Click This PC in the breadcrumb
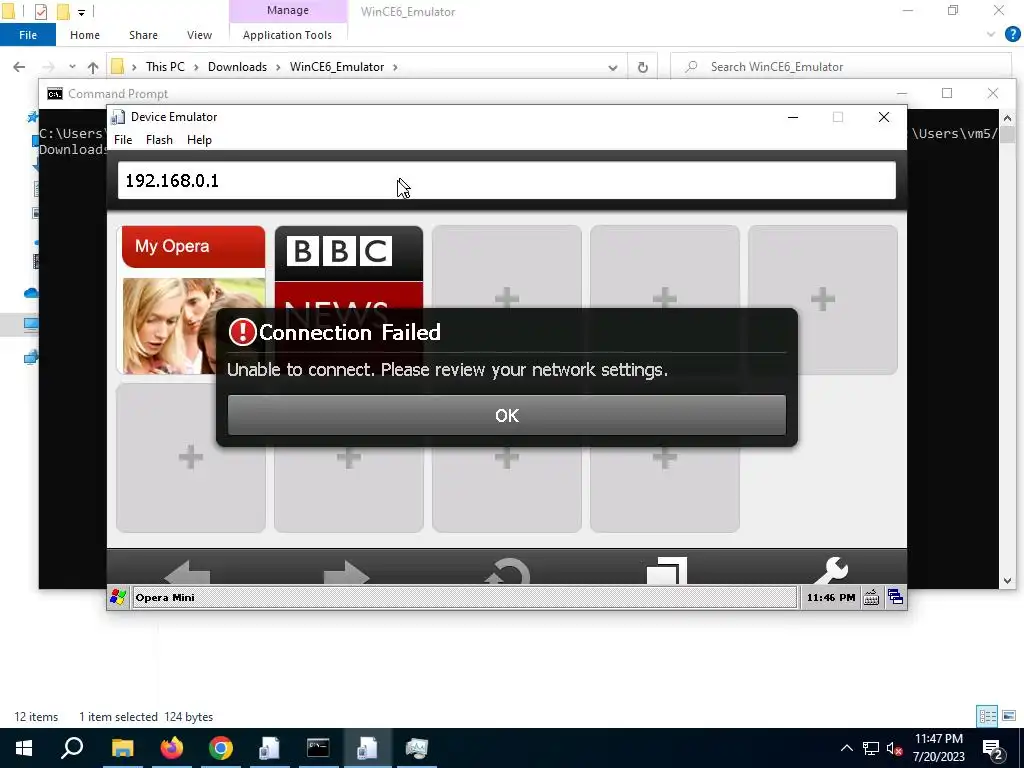 165,67
